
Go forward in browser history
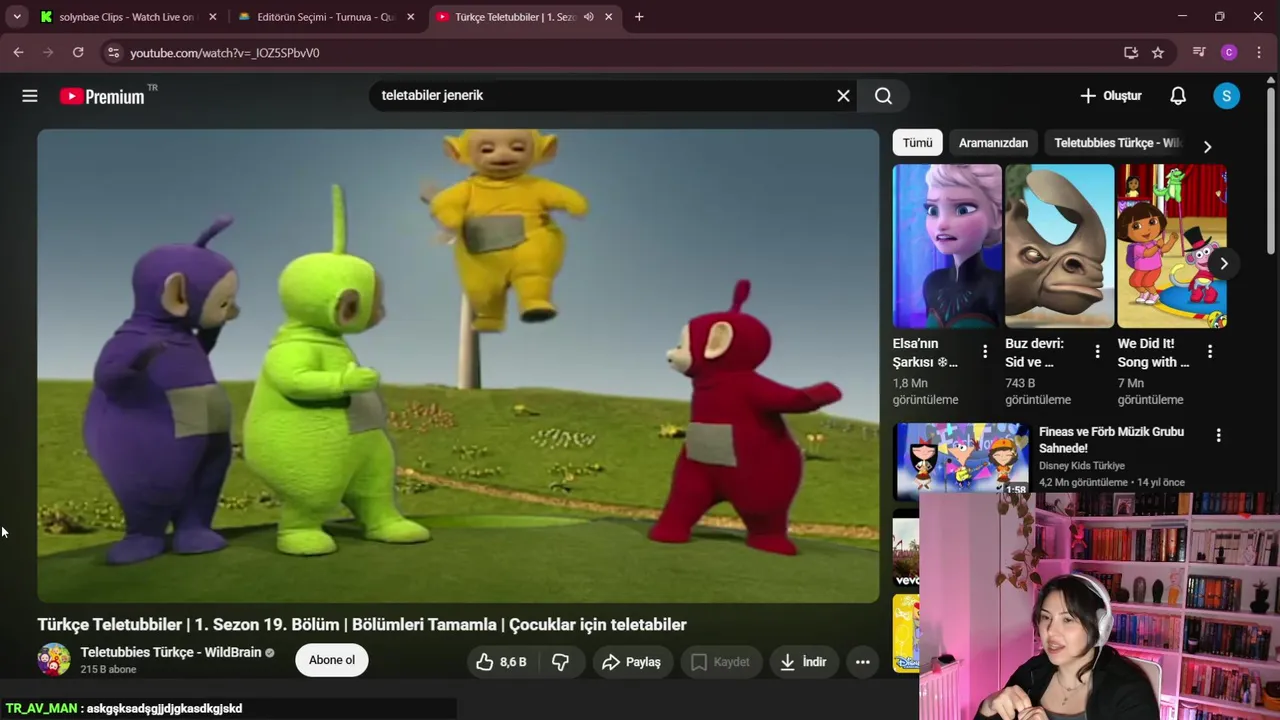pyautogui.click(x=48, y=53)
